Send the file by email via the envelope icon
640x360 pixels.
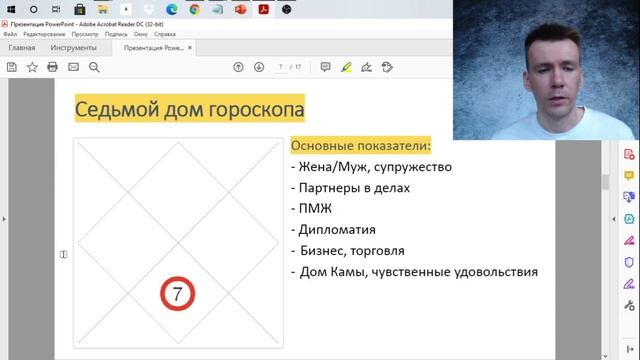(x=73, y=67)
